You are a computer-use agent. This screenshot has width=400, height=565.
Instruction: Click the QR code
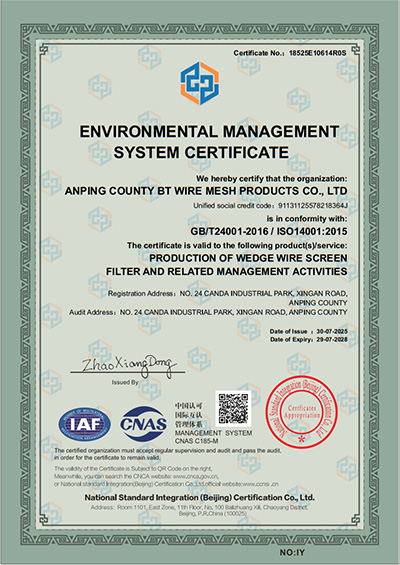(x=233, y=408)
